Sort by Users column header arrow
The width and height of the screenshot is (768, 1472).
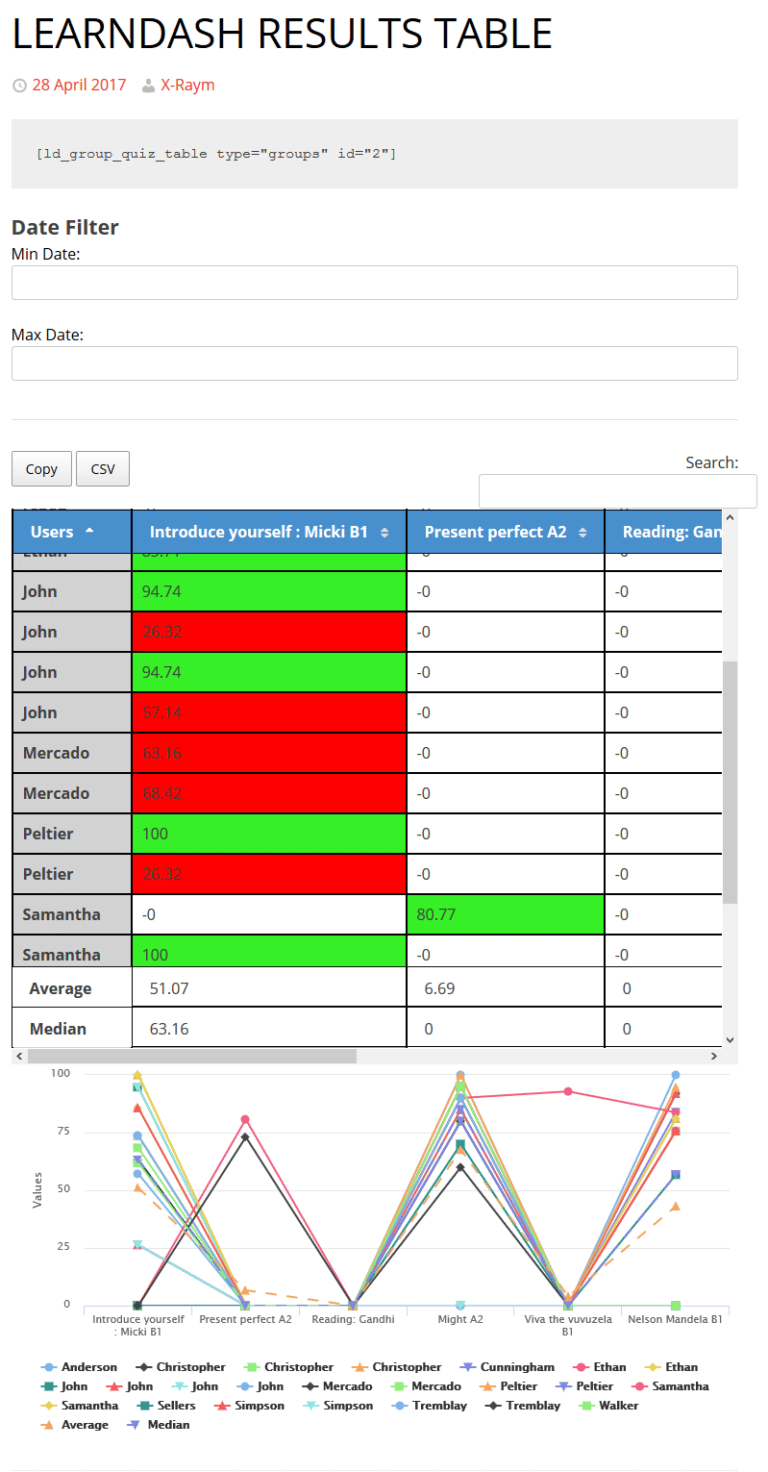89,531
